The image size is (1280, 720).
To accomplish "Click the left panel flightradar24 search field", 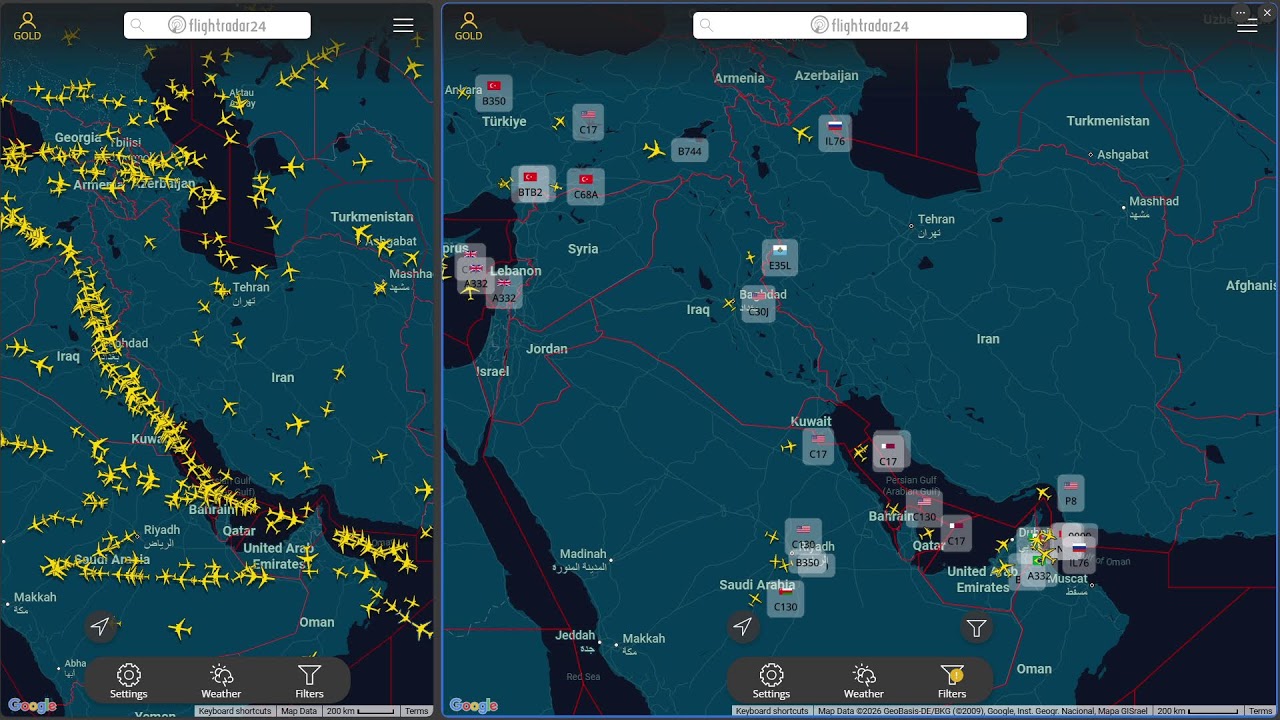I will point(217,25).
